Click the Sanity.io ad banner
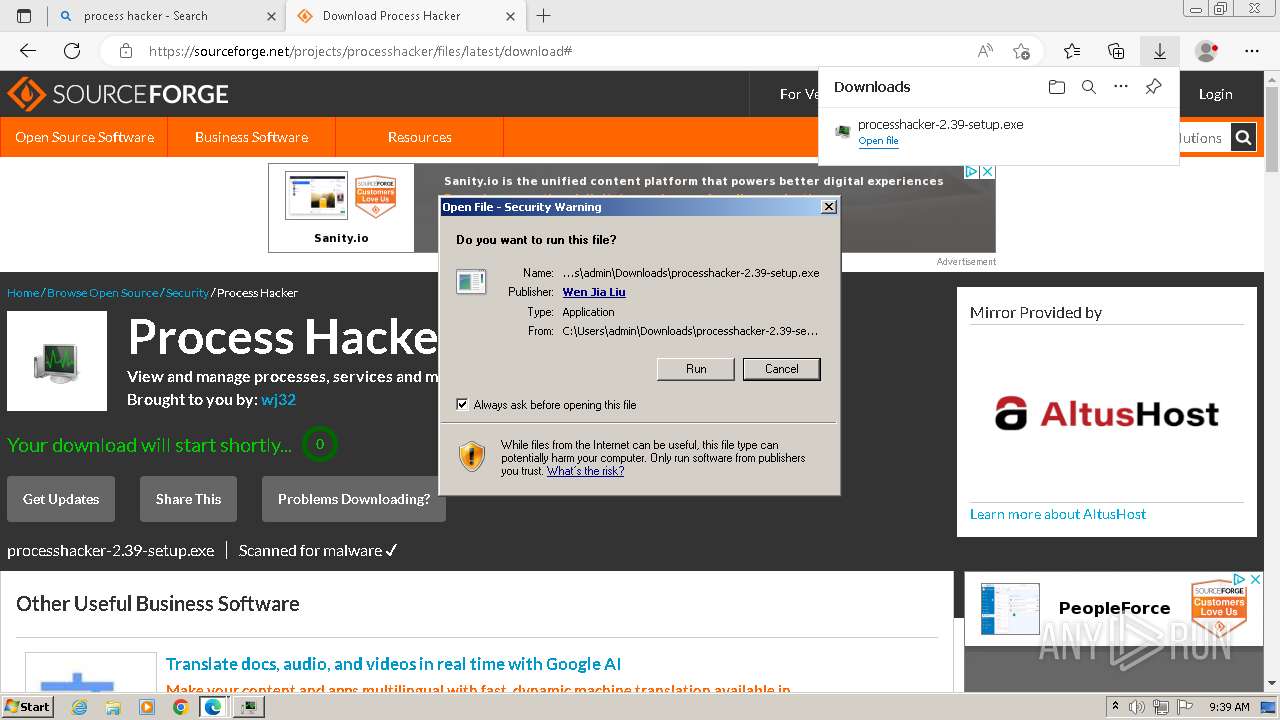1280x720 pixels. click(632, 208)
